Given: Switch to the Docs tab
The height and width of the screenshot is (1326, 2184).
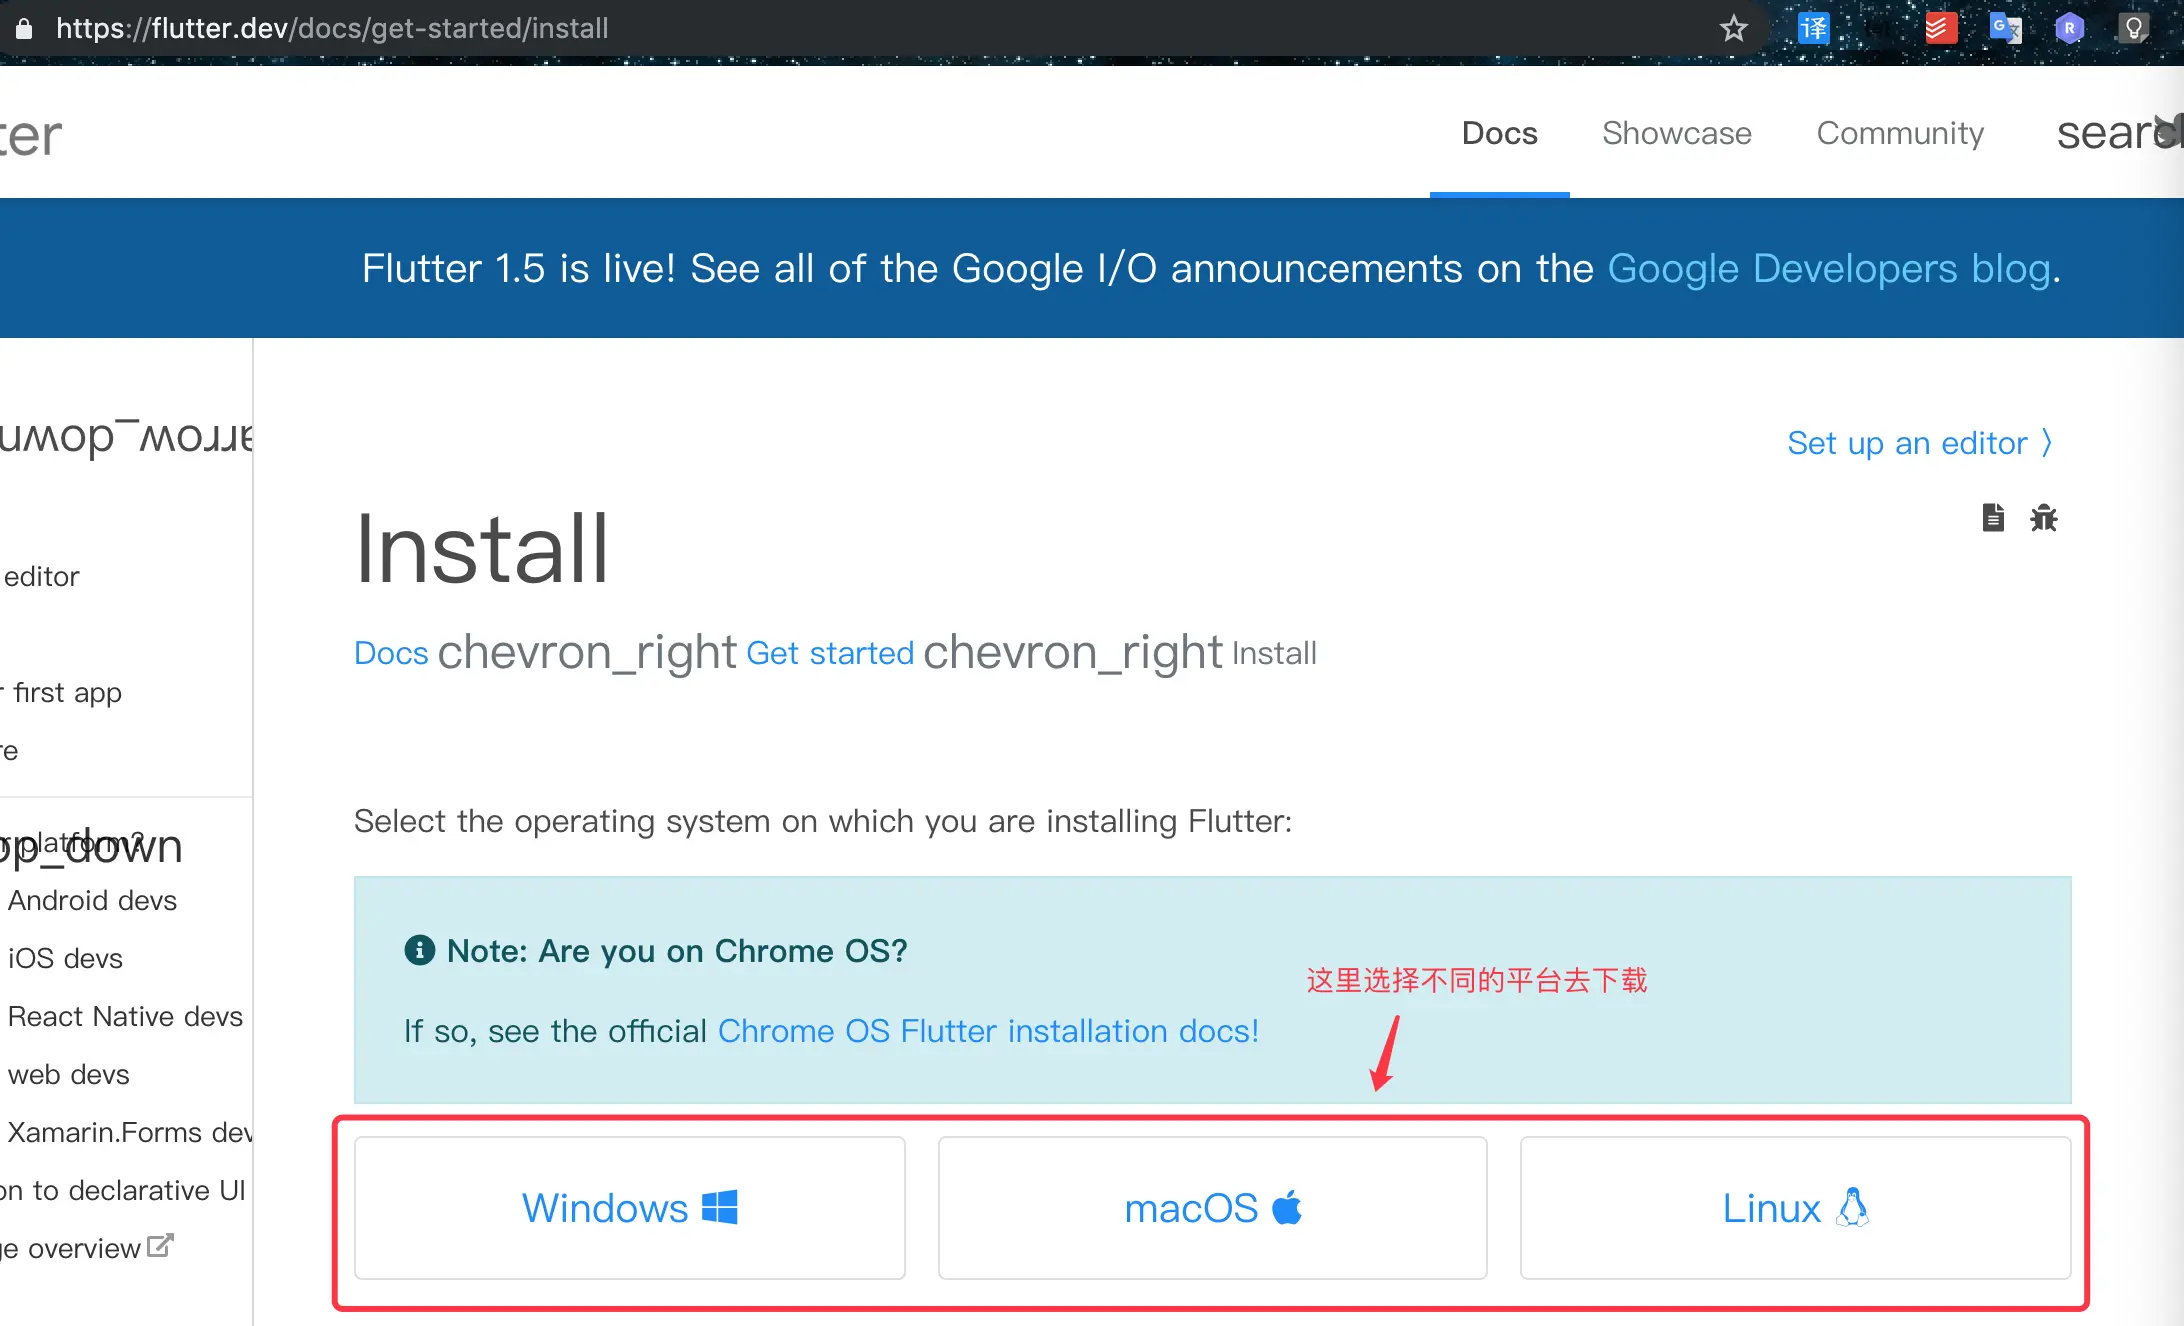Looking at the screenshot, I should coord(1499,133).
